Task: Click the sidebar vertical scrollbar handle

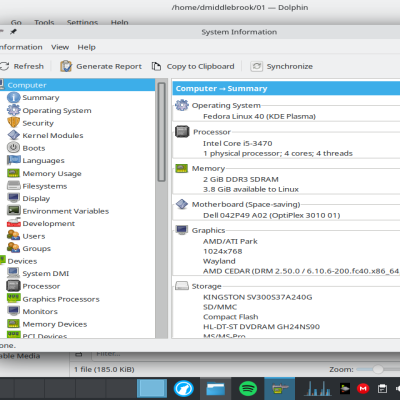Action: [x=162, y=132]
